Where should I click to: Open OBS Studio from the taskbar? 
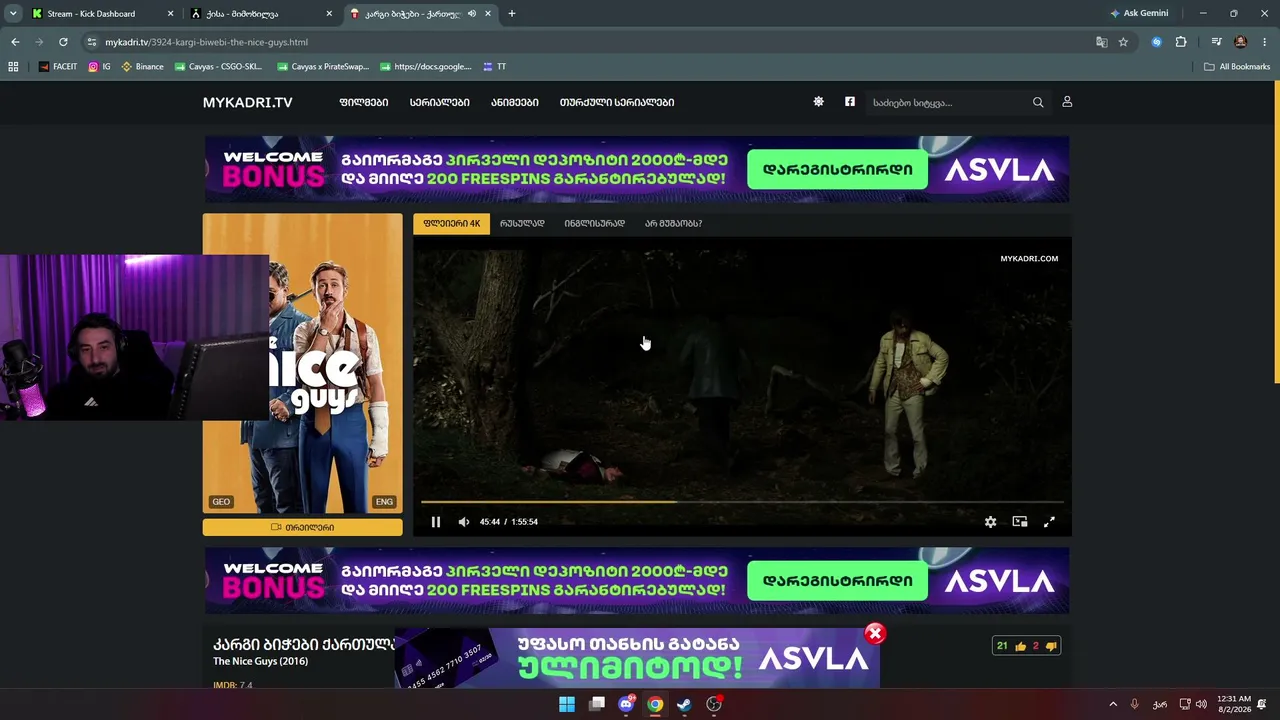click(x=714, y=704)
